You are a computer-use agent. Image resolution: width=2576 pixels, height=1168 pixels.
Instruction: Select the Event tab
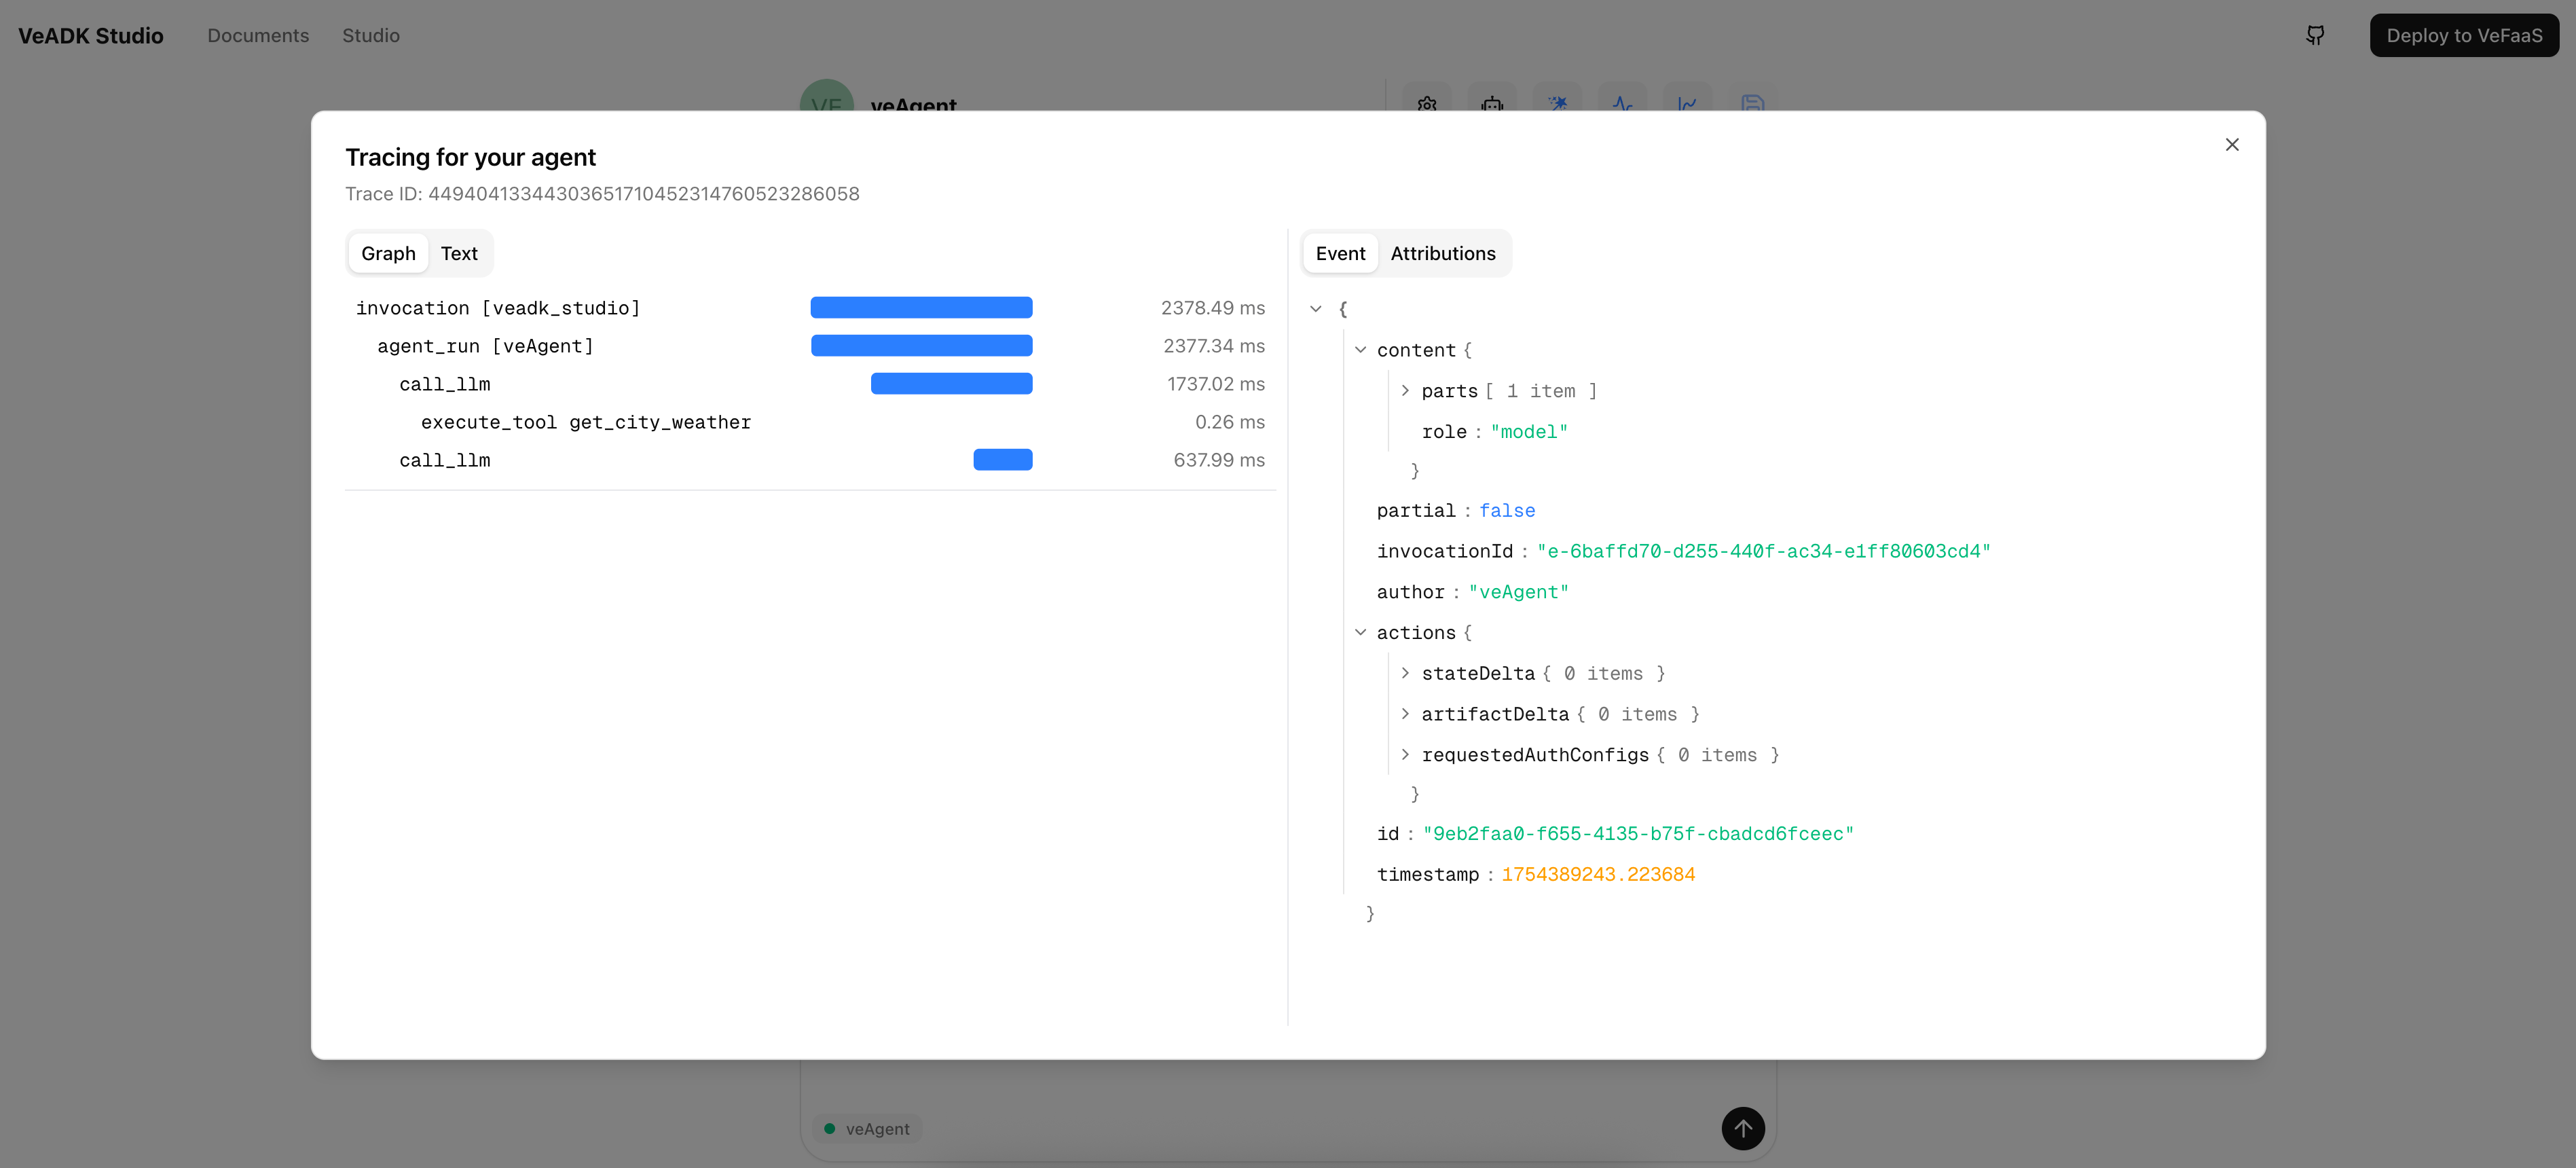pyautogui.click(x=1340, y=254)
